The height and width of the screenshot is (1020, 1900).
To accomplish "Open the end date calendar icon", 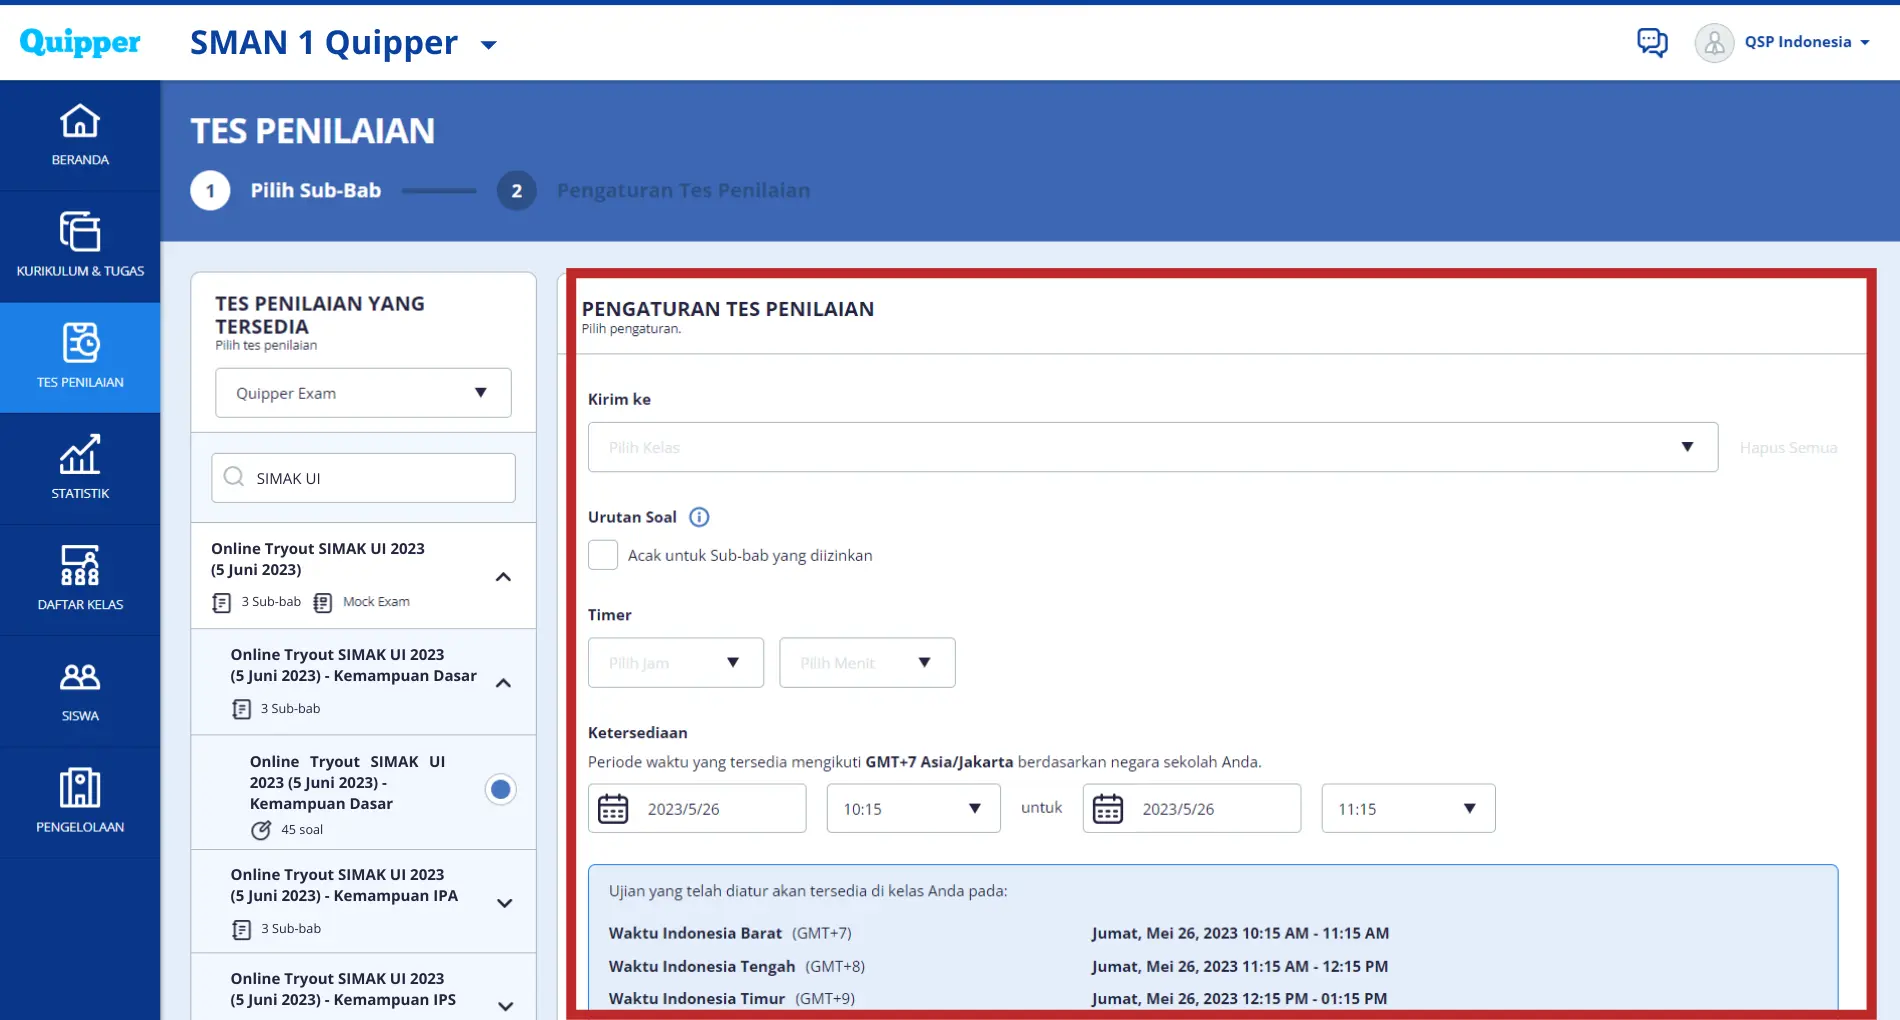I will (x=1108, y=808).
